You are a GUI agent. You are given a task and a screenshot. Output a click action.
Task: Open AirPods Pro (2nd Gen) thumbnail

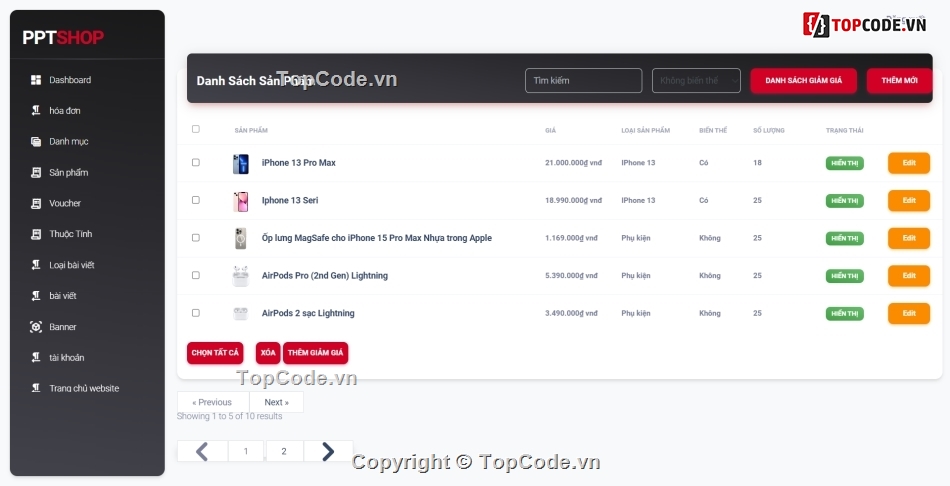point(241,276)
